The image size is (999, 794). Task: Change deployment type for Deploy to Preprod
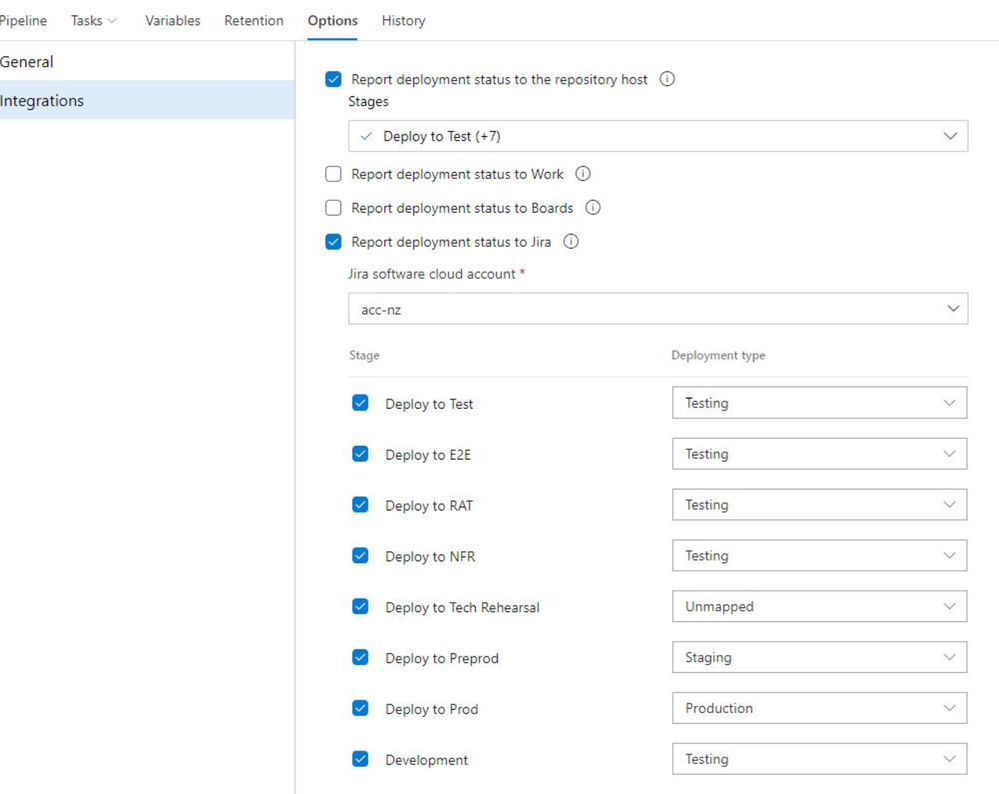[x=818, y=658]
